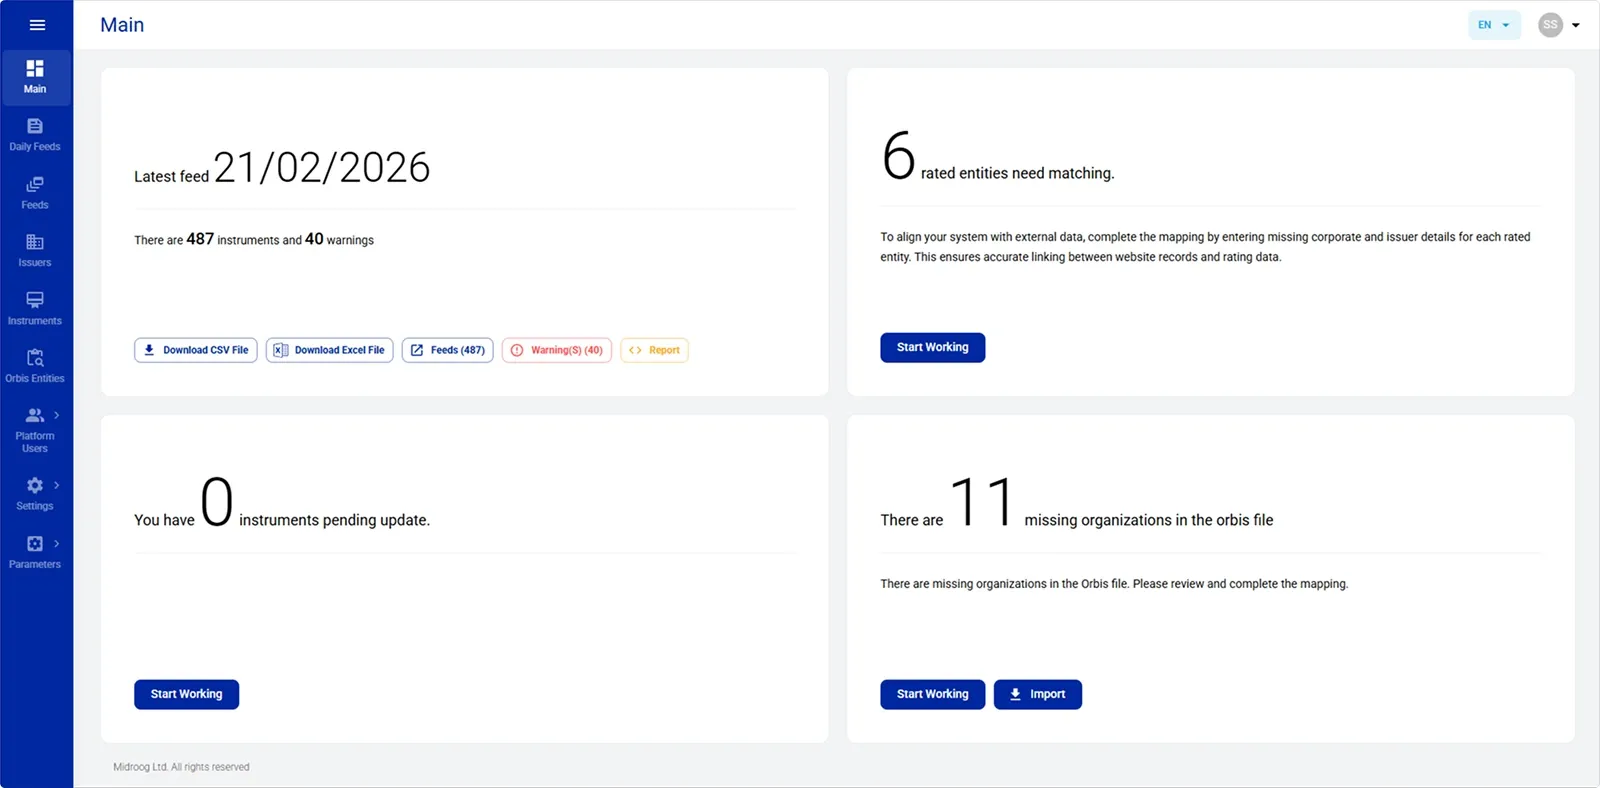This screenshot has width=1600, height=788.
Task: Open the hamburger menu icon
Action: (37, 25)
